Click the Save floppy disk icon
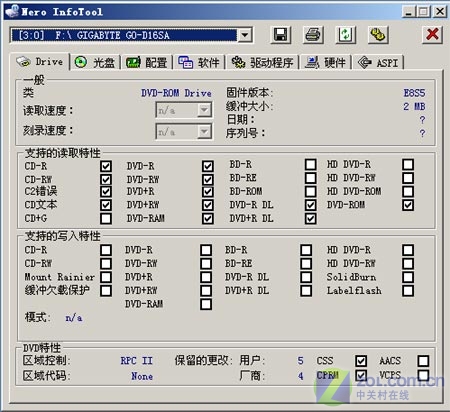 (280, 35)
